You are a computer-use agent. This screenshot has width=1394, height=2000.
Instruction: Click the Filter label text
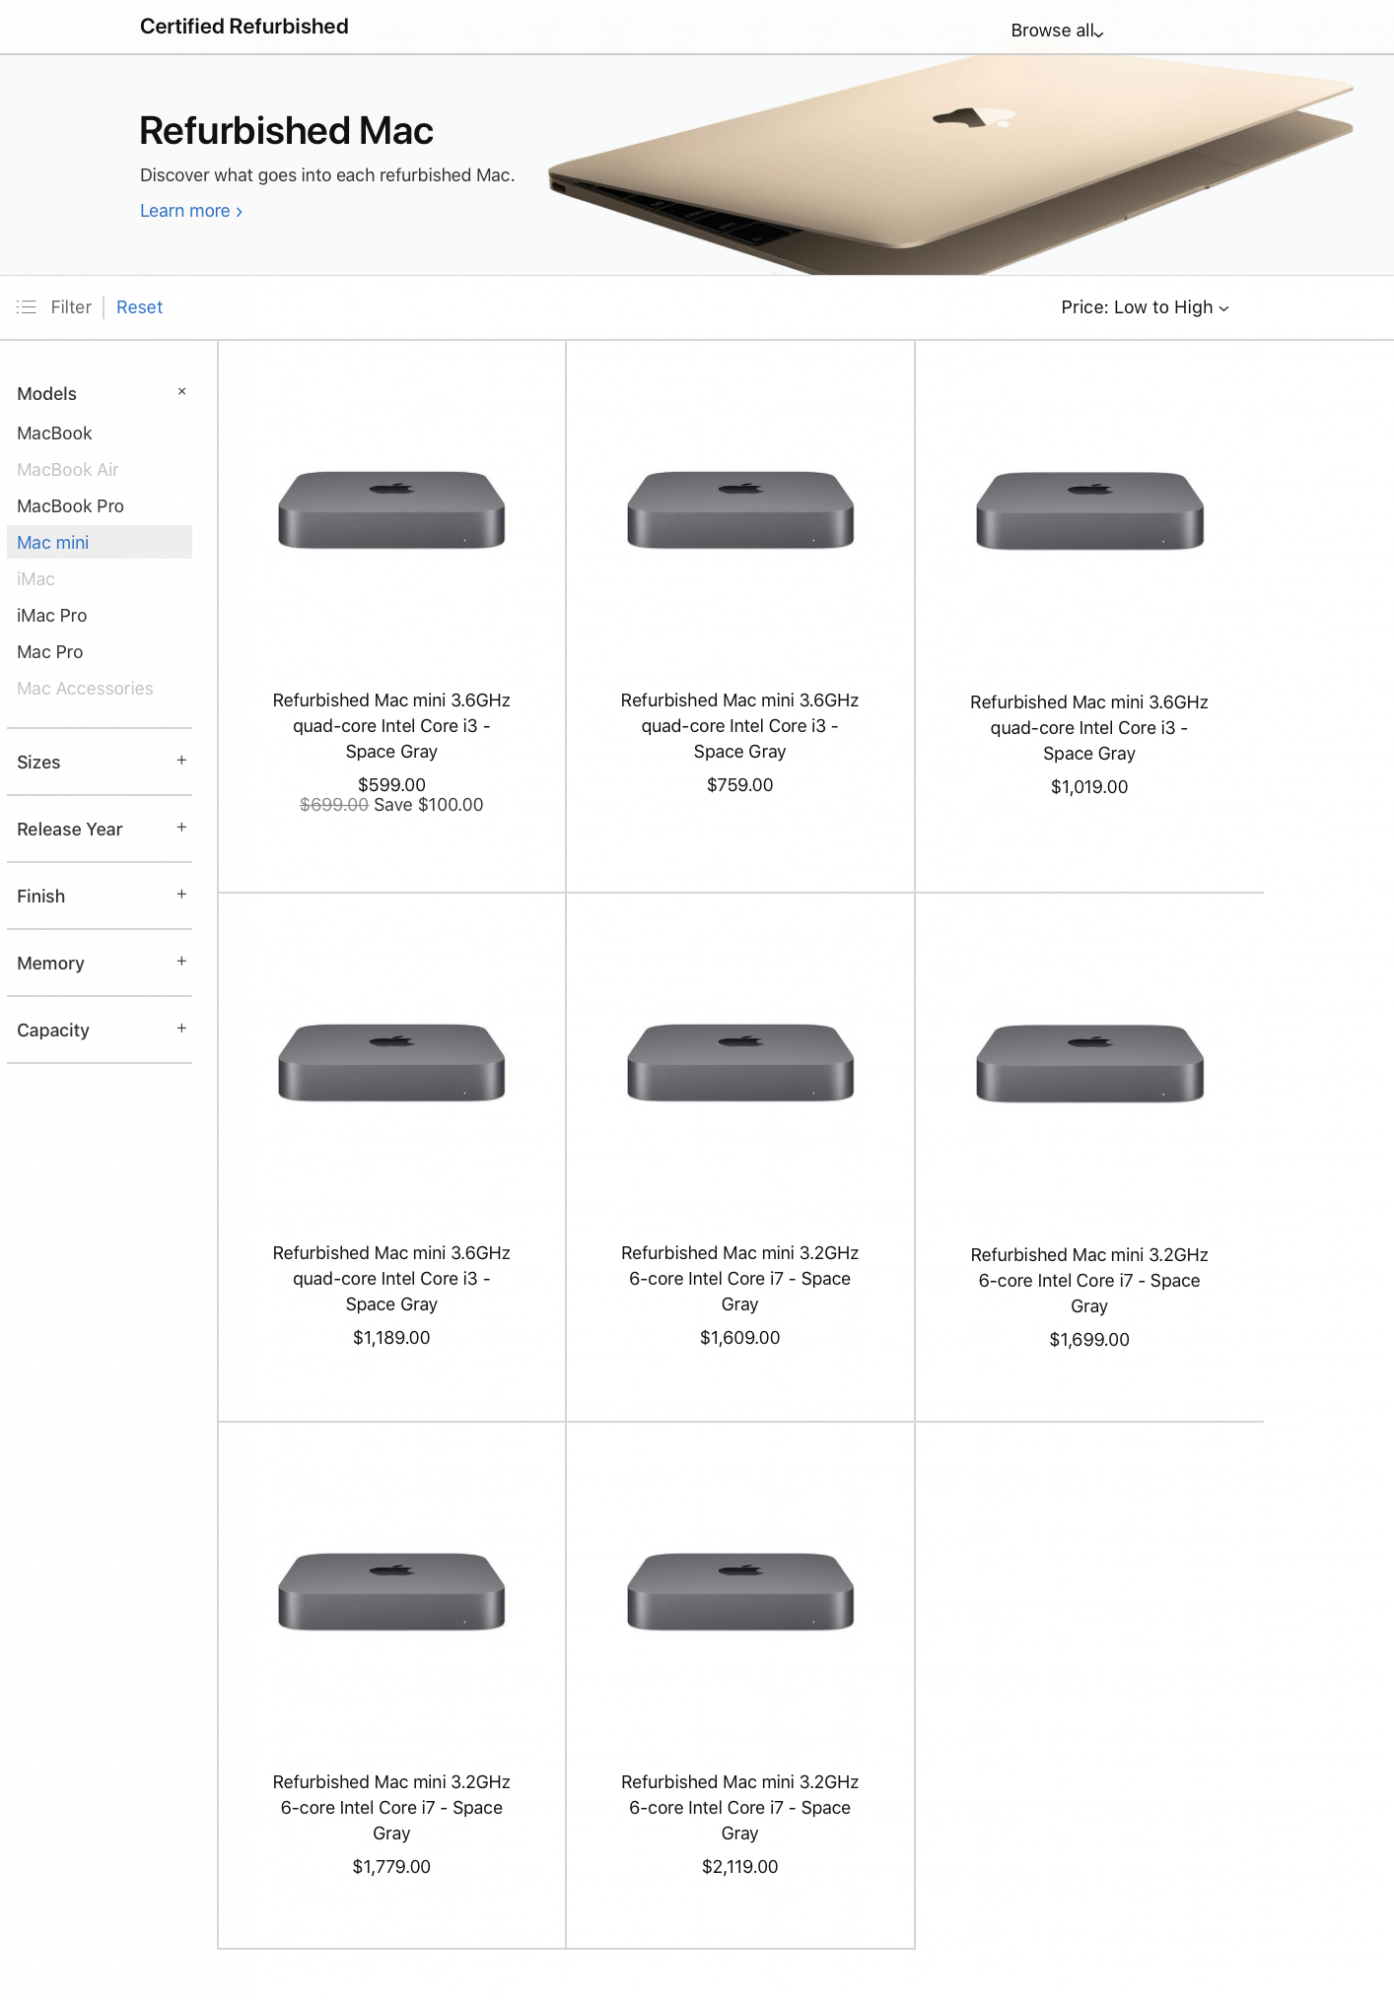coord(71,307)
